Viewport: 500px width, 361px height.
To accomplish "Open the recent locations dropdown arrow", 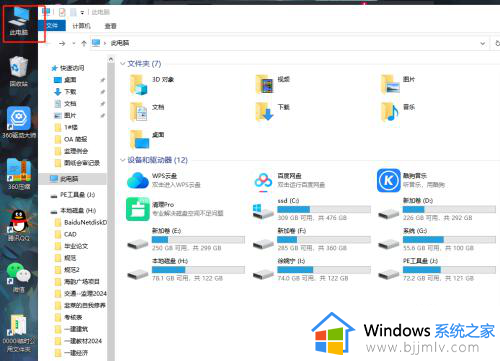I will pos(74,43).
